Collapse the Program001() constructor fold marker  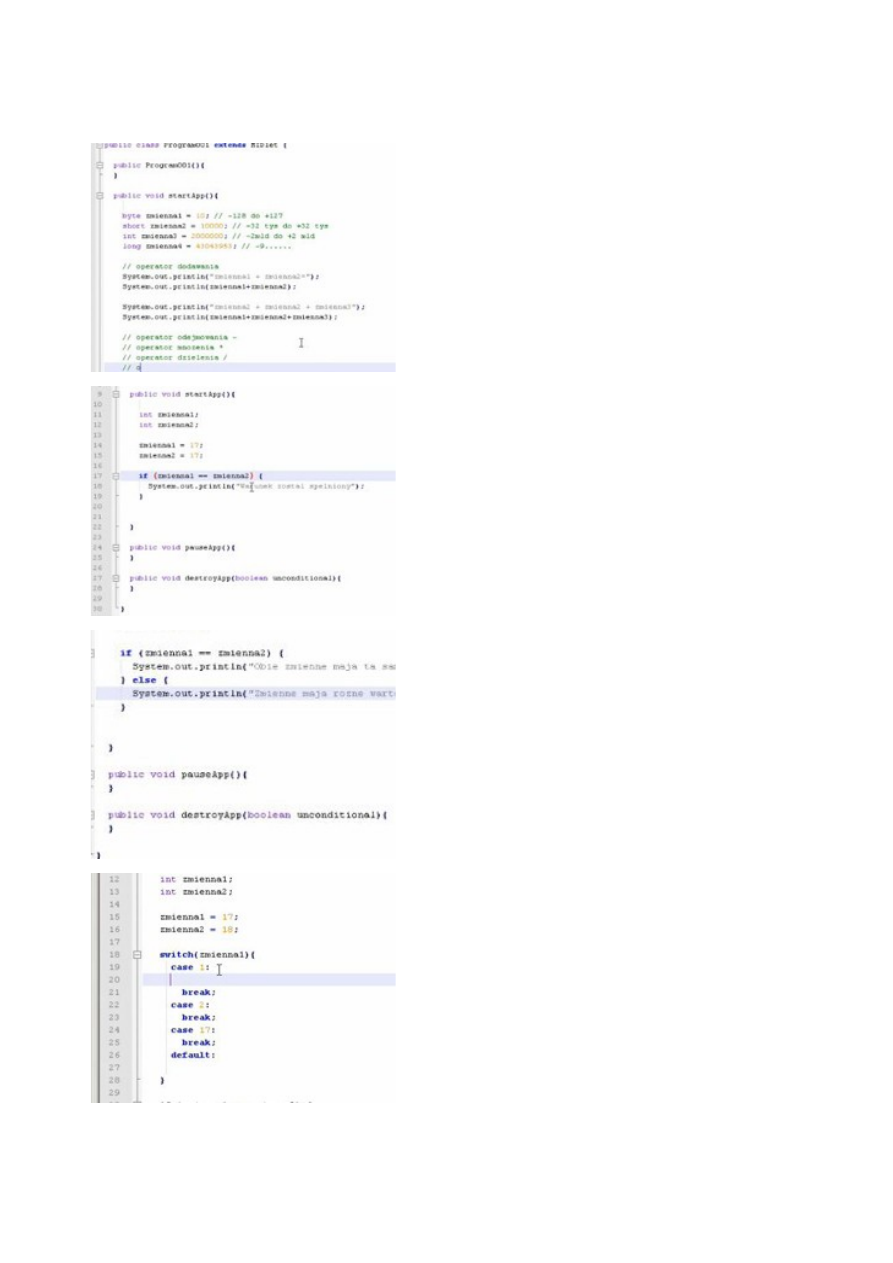[x=100, y=165]
